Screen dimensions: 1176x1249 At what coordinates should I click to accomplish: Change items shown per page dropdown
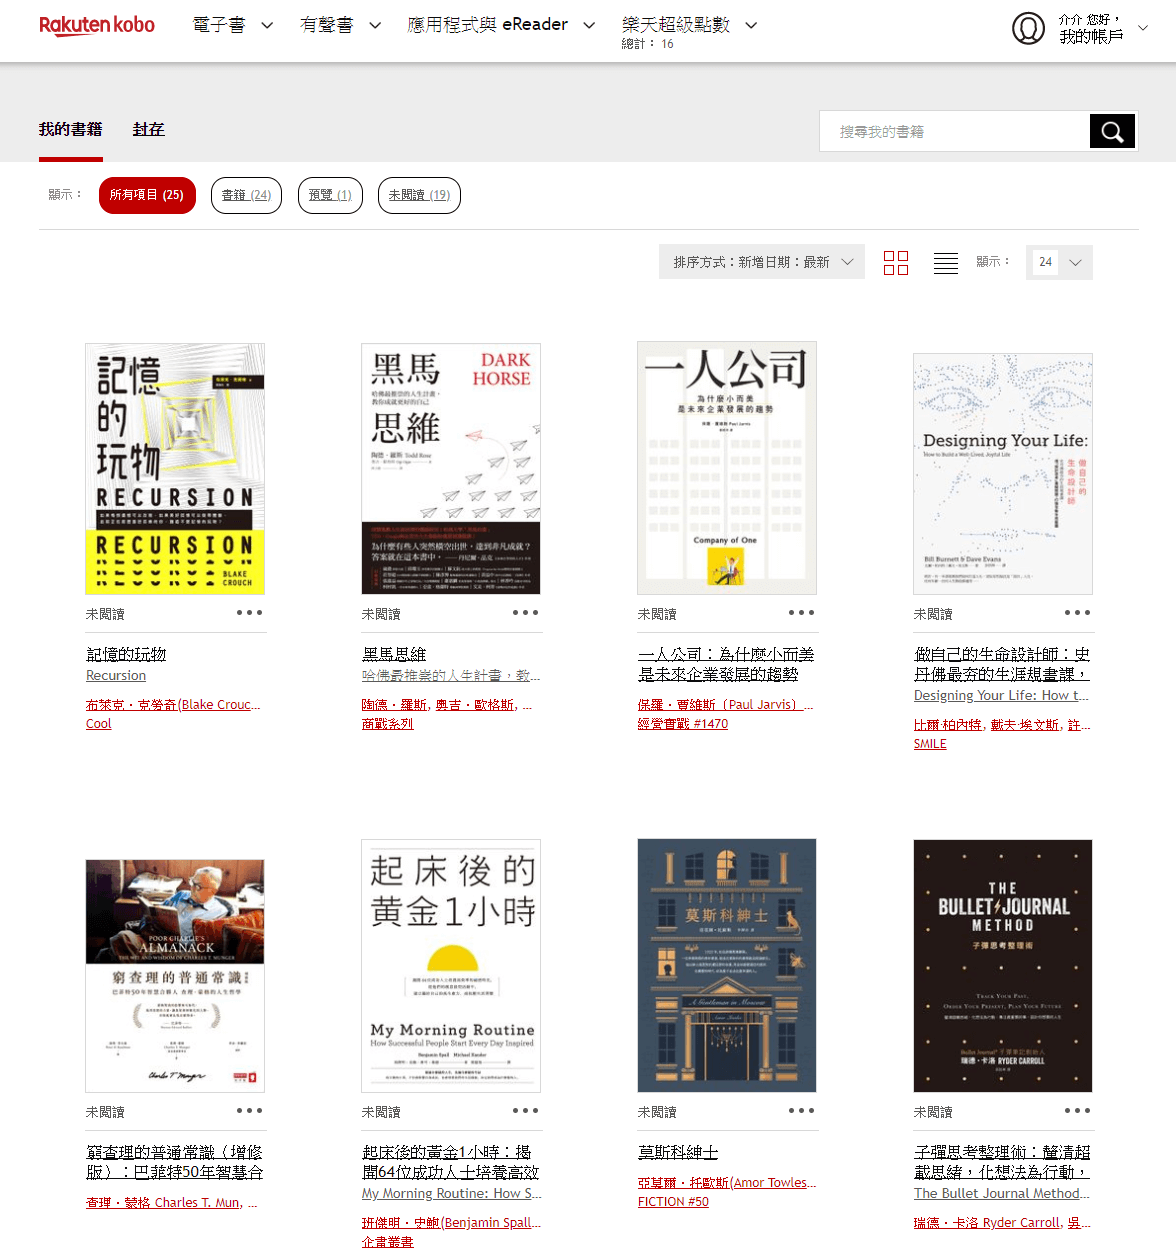1059,261
